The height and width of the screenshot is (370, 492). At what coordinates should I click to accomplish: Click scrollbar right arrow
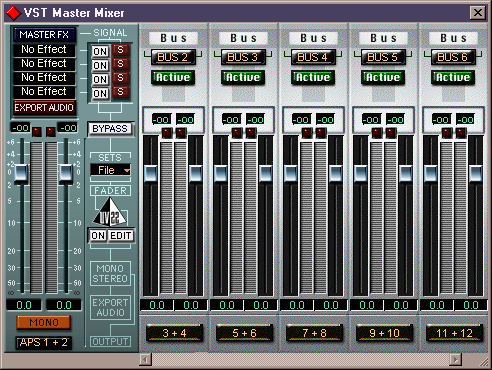click(456, 360)
